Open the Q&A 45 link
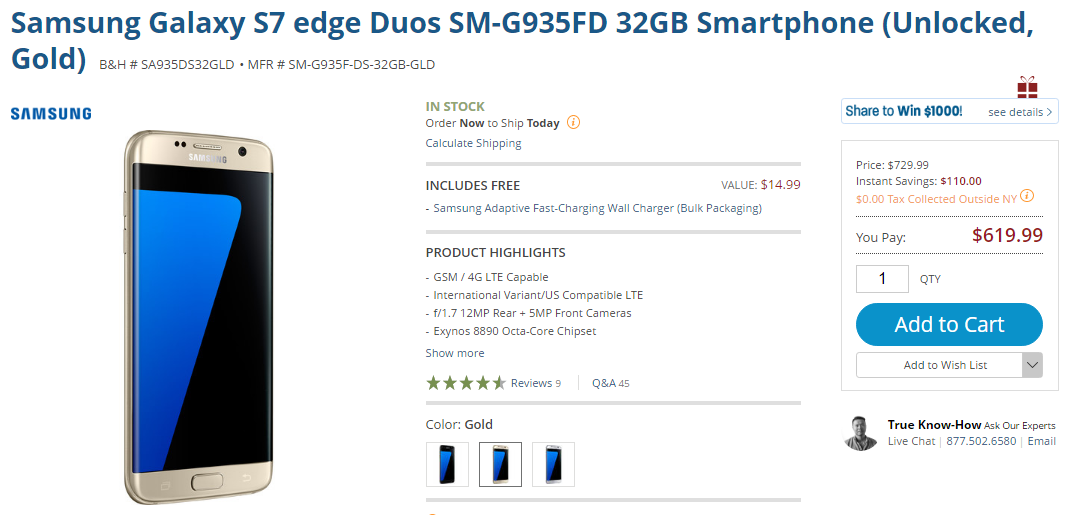The image size is (1078, 515). (610, 383)
